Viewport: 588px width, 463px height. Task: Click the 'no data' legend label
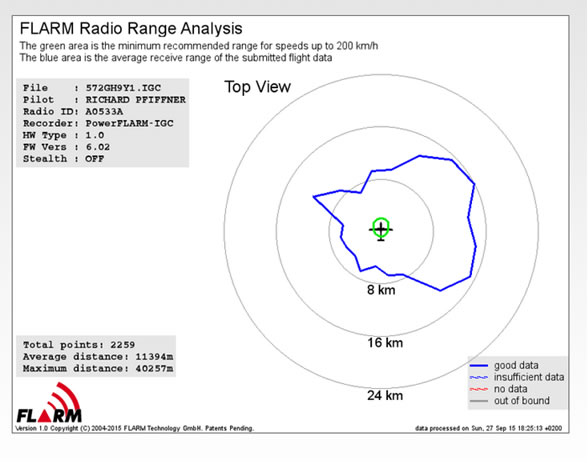tap(510, 389)
